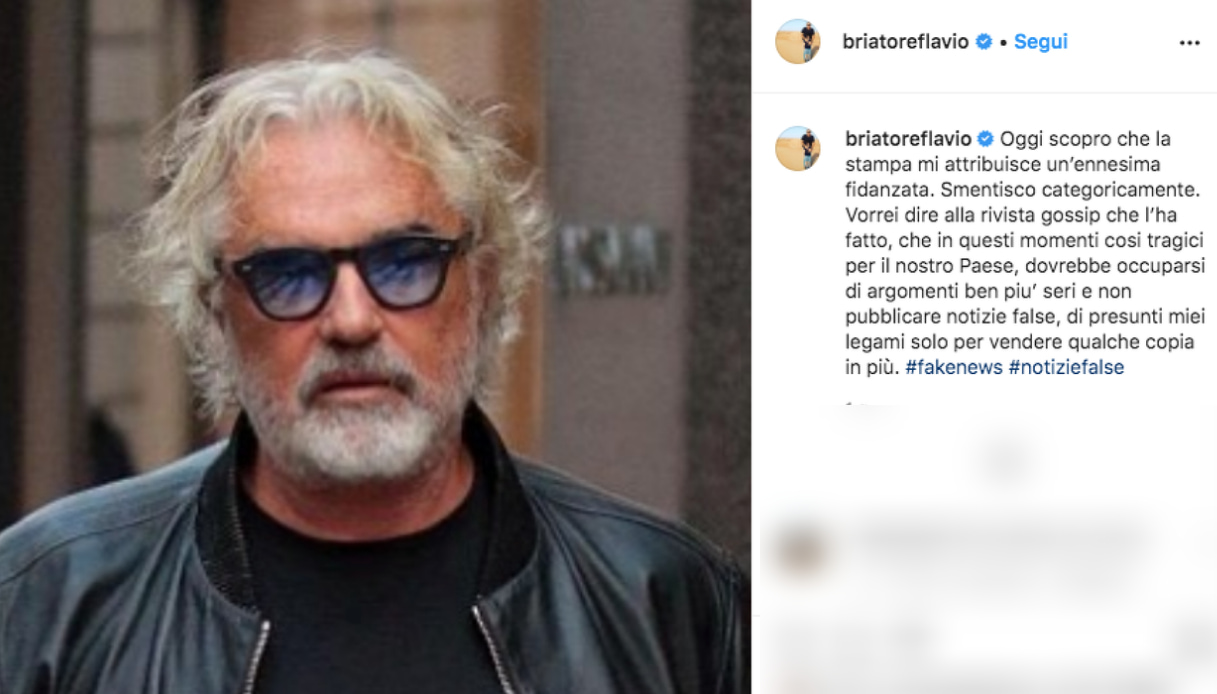
Task: Open the more options three-dot menu
Action: click(1189, 43)
